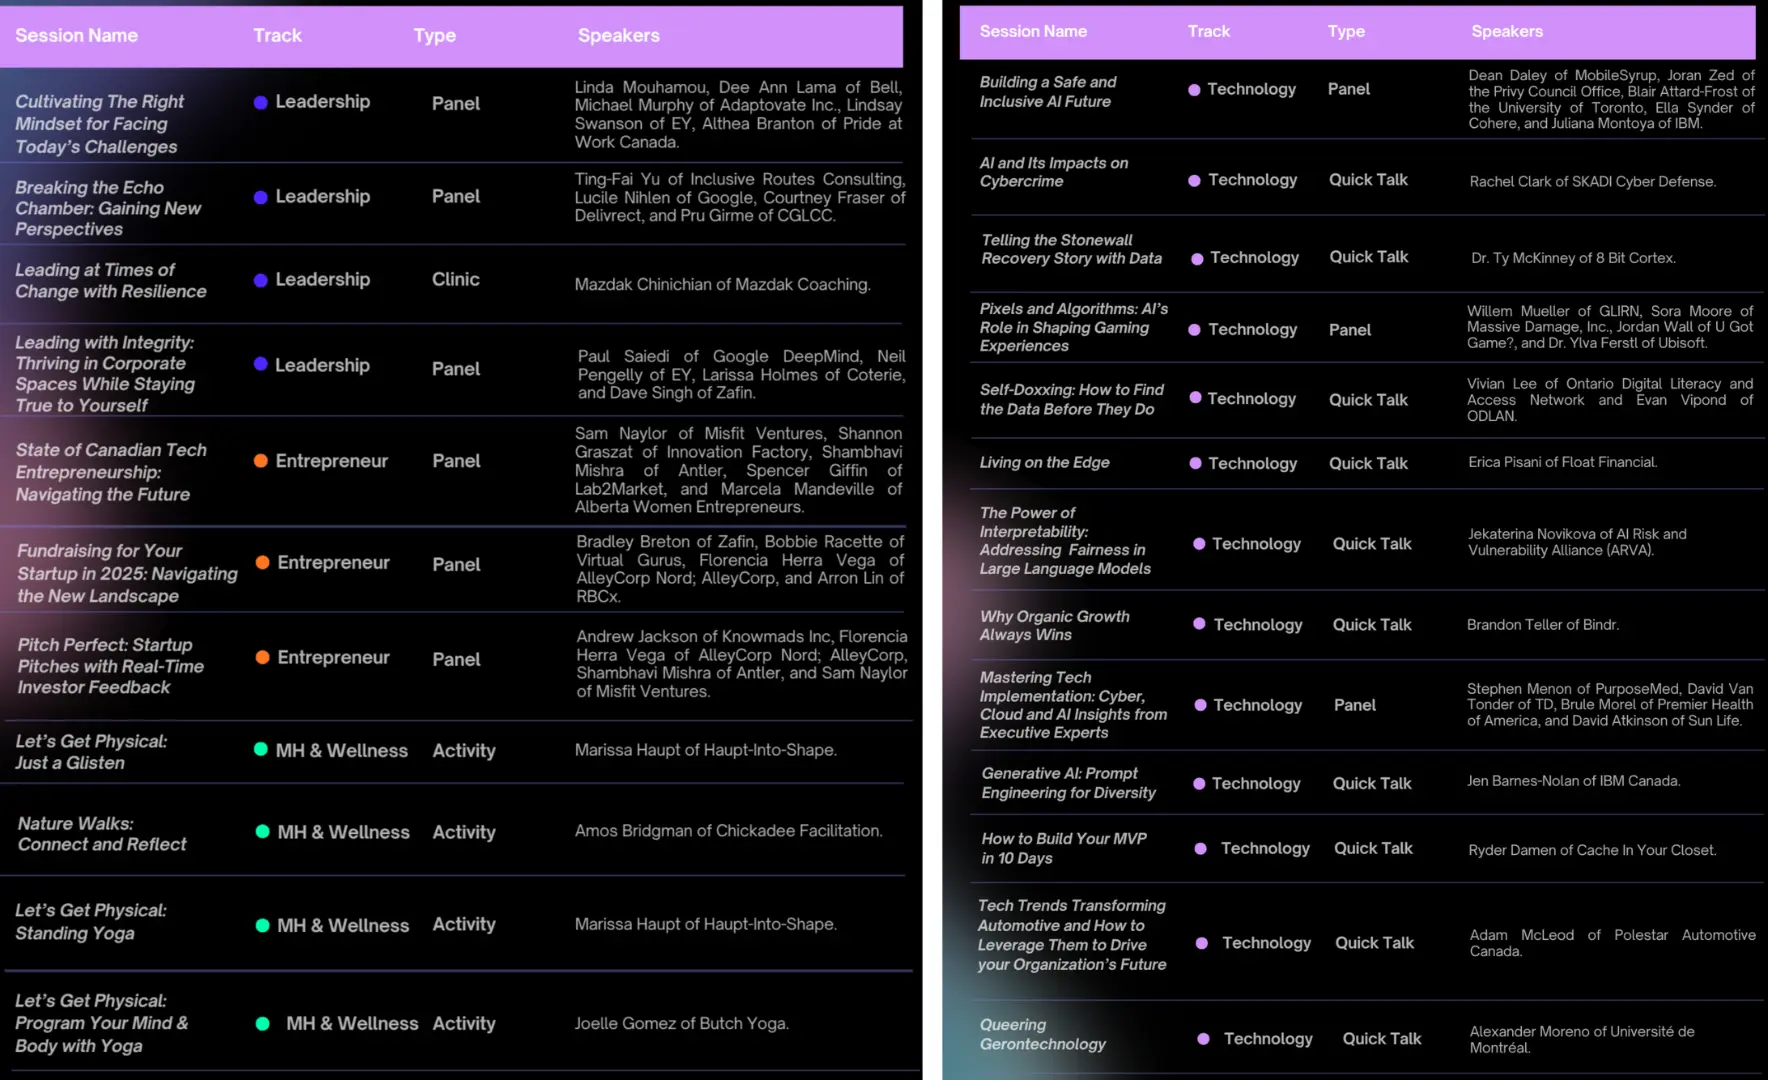This screenshot has width=1768, height=1080.
Task: Open 'Fundraising for Your Startup in 2025' session
Action: tap(127, 573)
